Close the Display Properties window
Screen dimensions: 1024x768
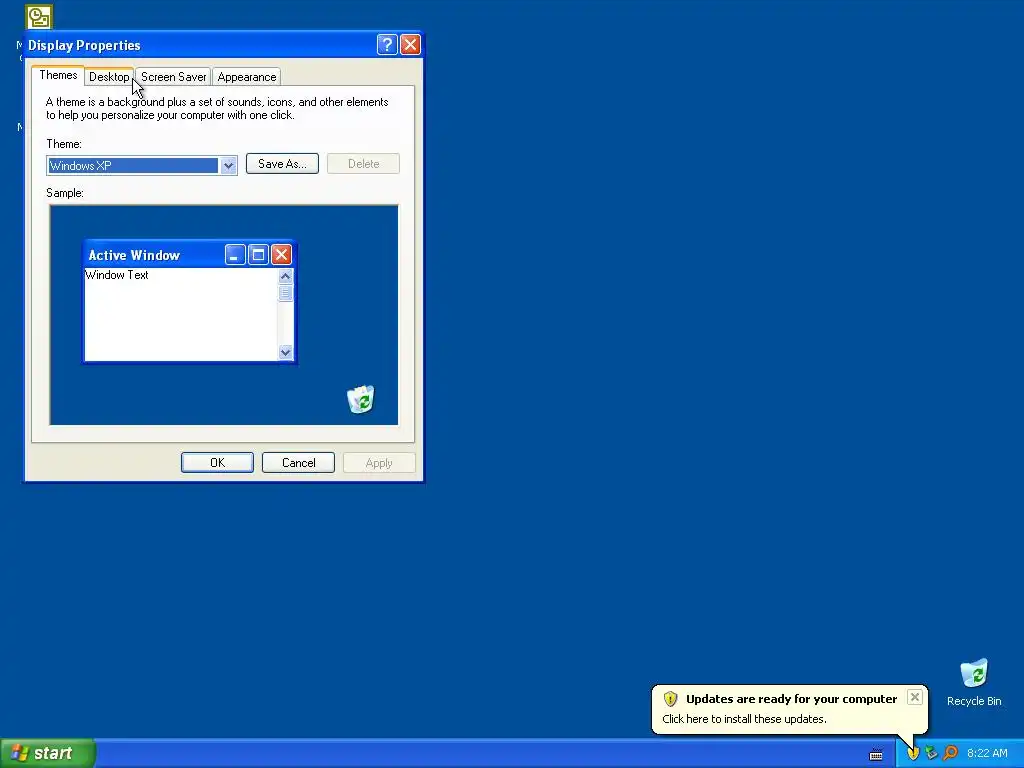pyautogui.click(x=410, y=44)
